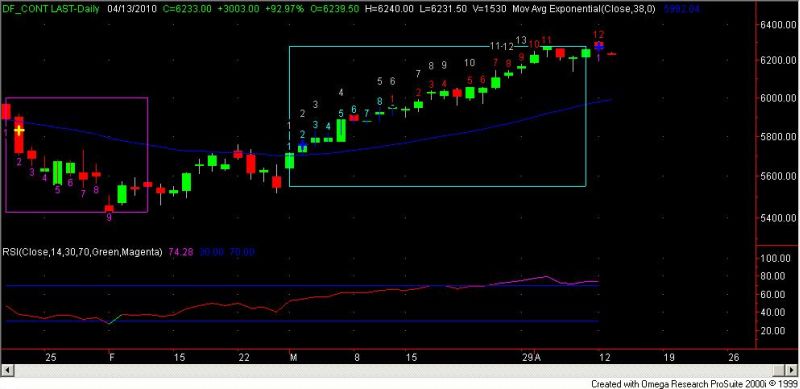Screen dimensions: 800x389
Task: Click the white count label 13 above box
Action: (x=521, y=40)
